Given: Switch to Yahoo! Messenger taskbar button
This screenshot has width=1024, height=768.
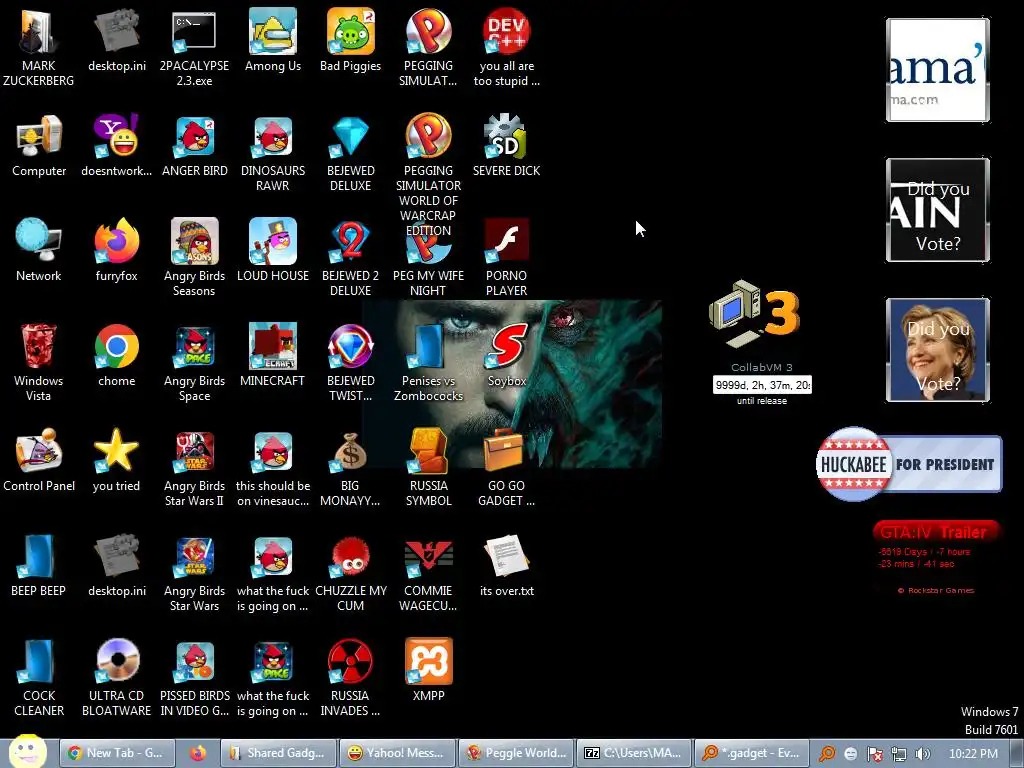Looking at the screenshot, I should [397, 753].
